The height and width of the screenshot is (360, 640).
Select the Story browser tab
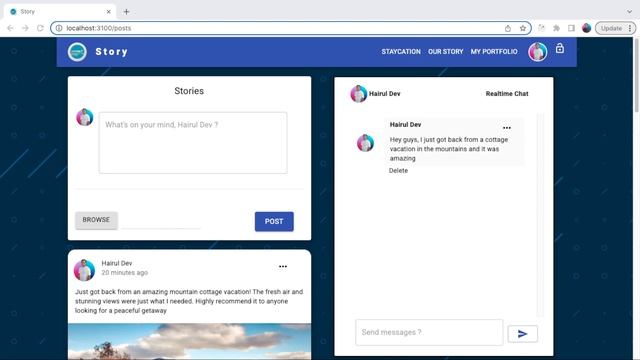pyautogui.click(x=60, y=12)
